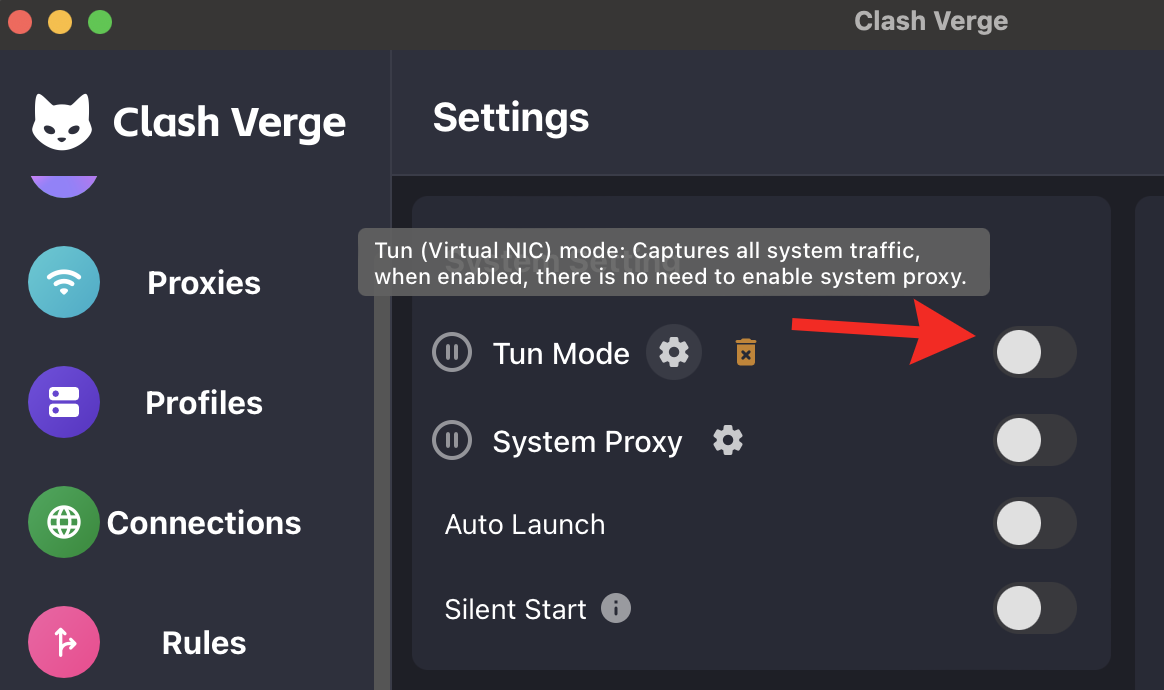The height and width of the screenshot is (690, 1164).
Task: Click the Clash Verge cat logo
Action: pos(62,122)
